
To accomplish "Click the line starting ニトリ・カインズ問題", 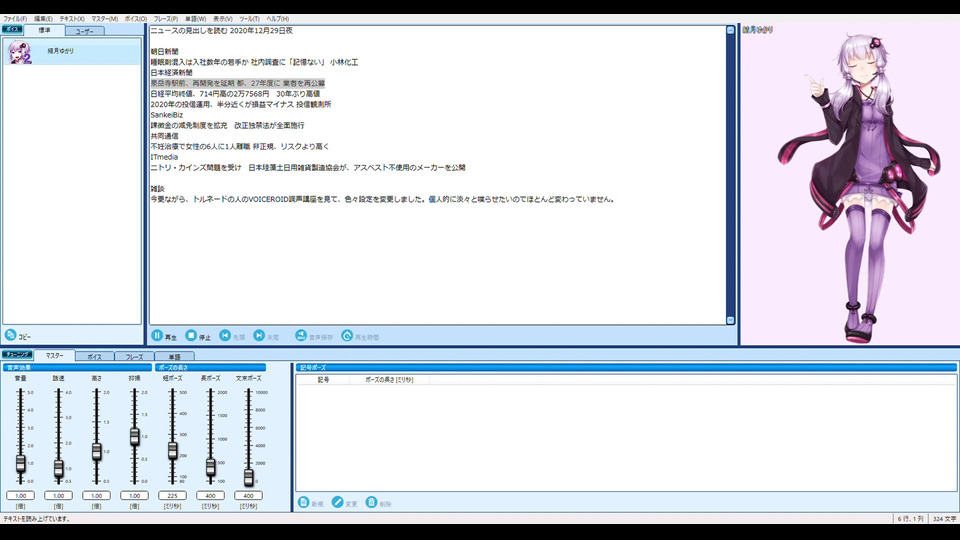I will (308, 168).
